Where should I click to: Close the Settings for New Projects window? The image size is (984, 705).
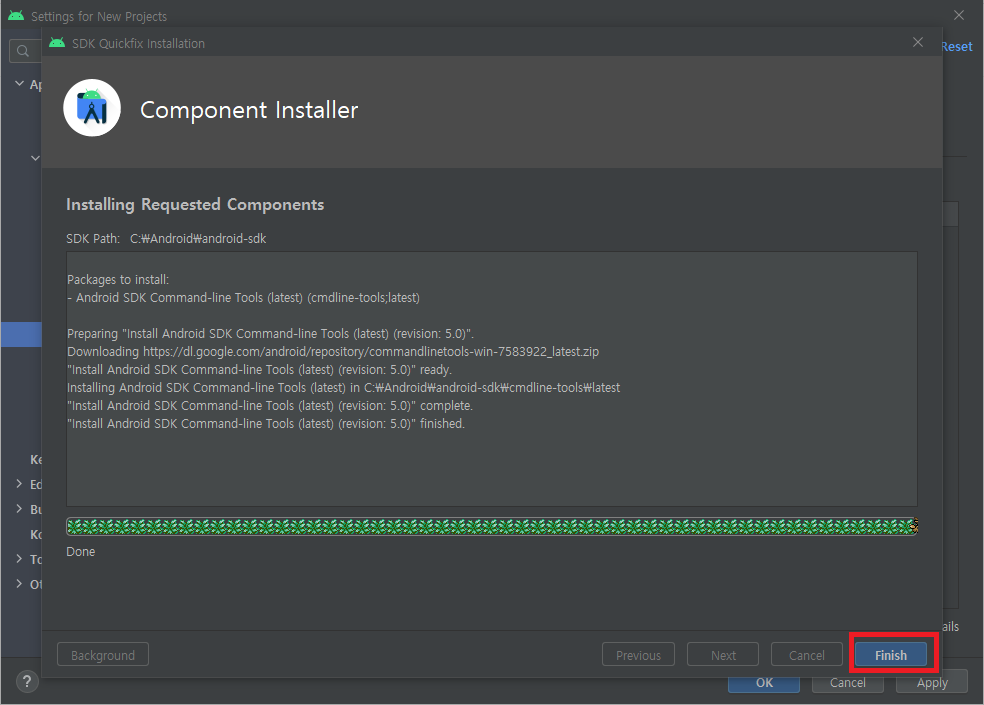(959, 15)
